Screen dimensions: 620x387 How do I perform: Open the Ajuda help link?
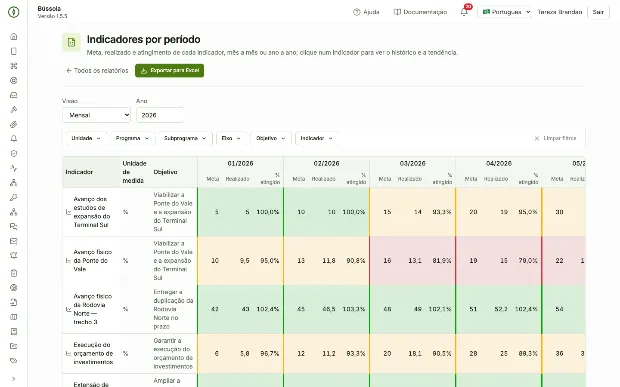tap(366, 12)
